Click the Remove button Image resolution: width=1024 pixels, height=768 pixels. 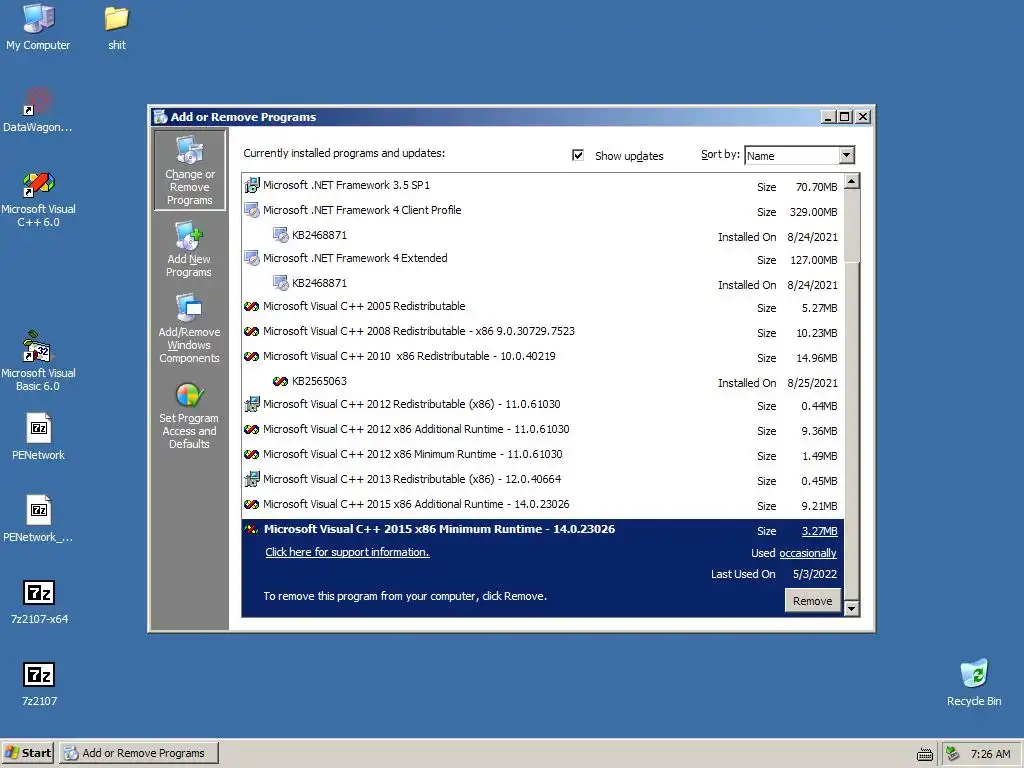tap(812, 601)
